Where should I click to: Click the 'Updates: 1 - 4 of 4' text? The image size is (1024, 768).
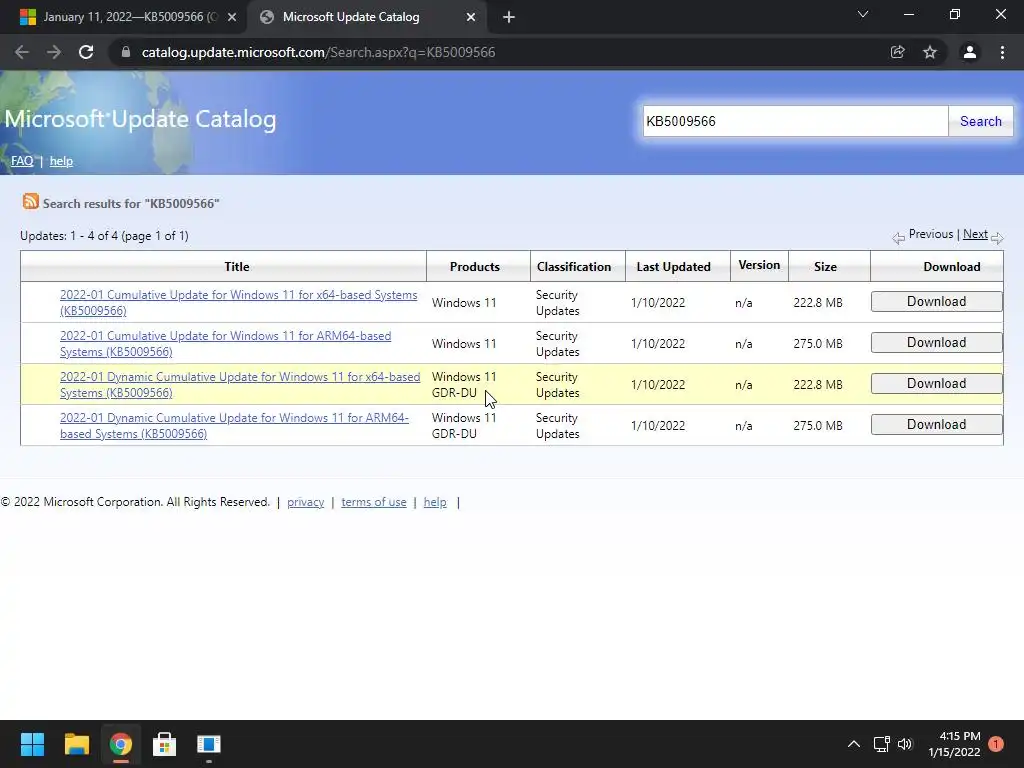[104, 236]
